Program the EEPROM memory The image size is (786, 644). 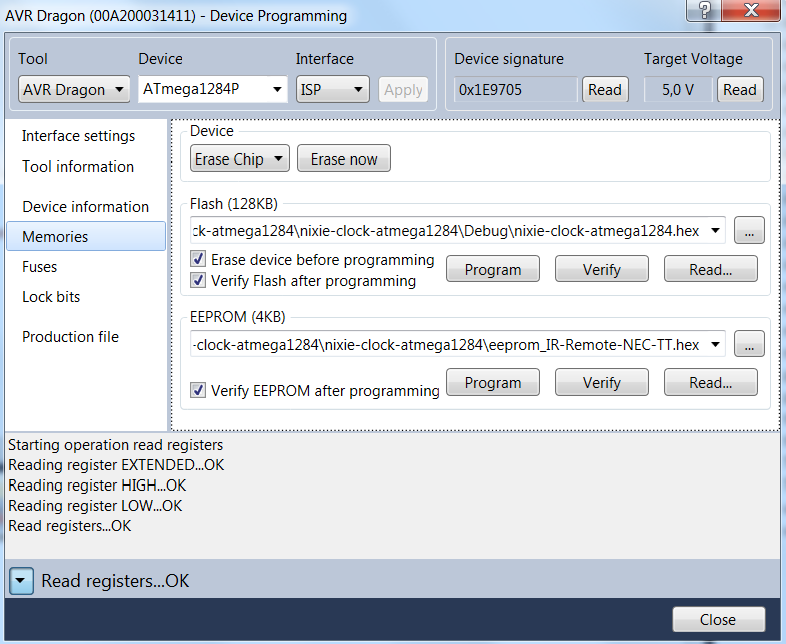[493, 382]
